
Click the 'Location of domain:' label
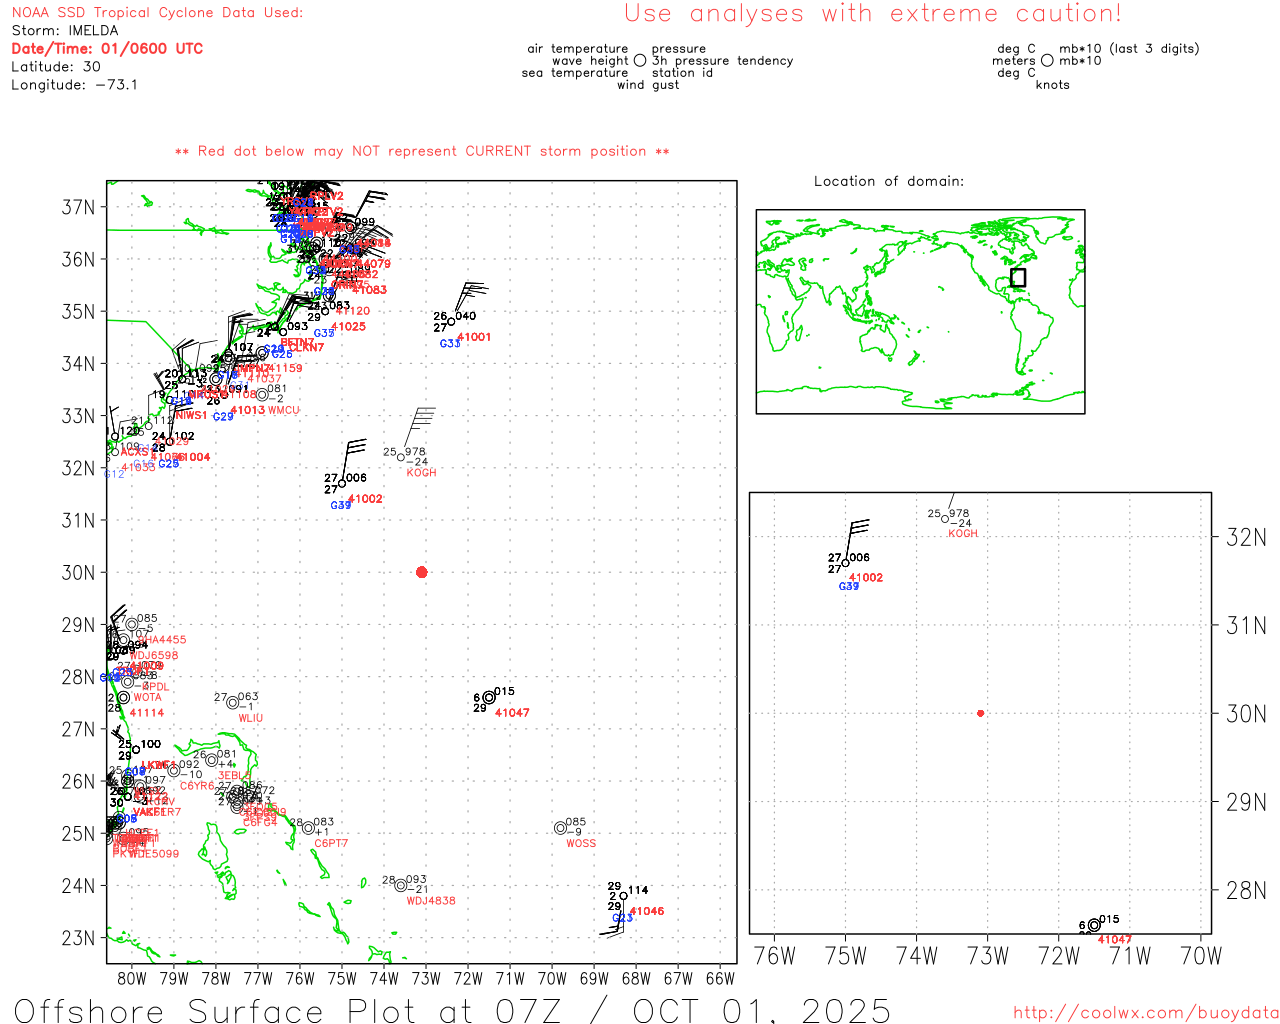[889, 181]
